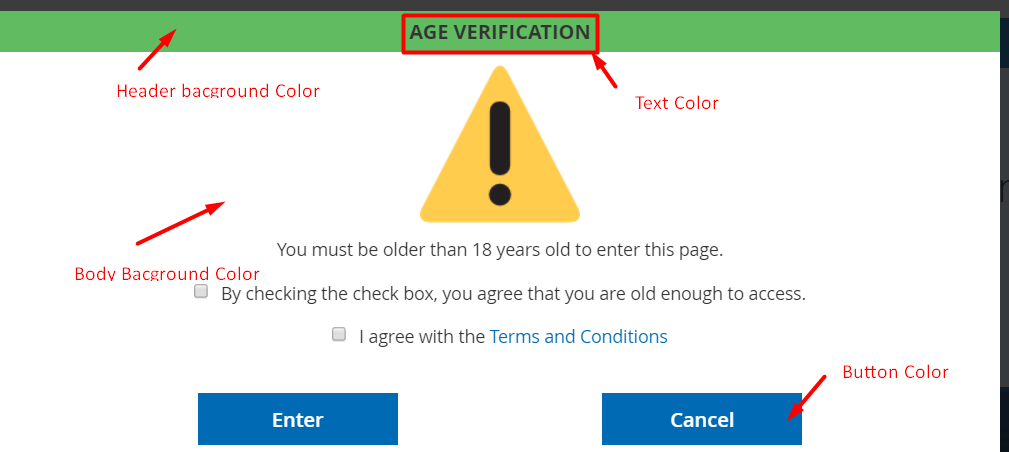The height and width of the screenshot is (452, 1009).
Task: Click the By checking the check box text
Action: click(513, 294)
